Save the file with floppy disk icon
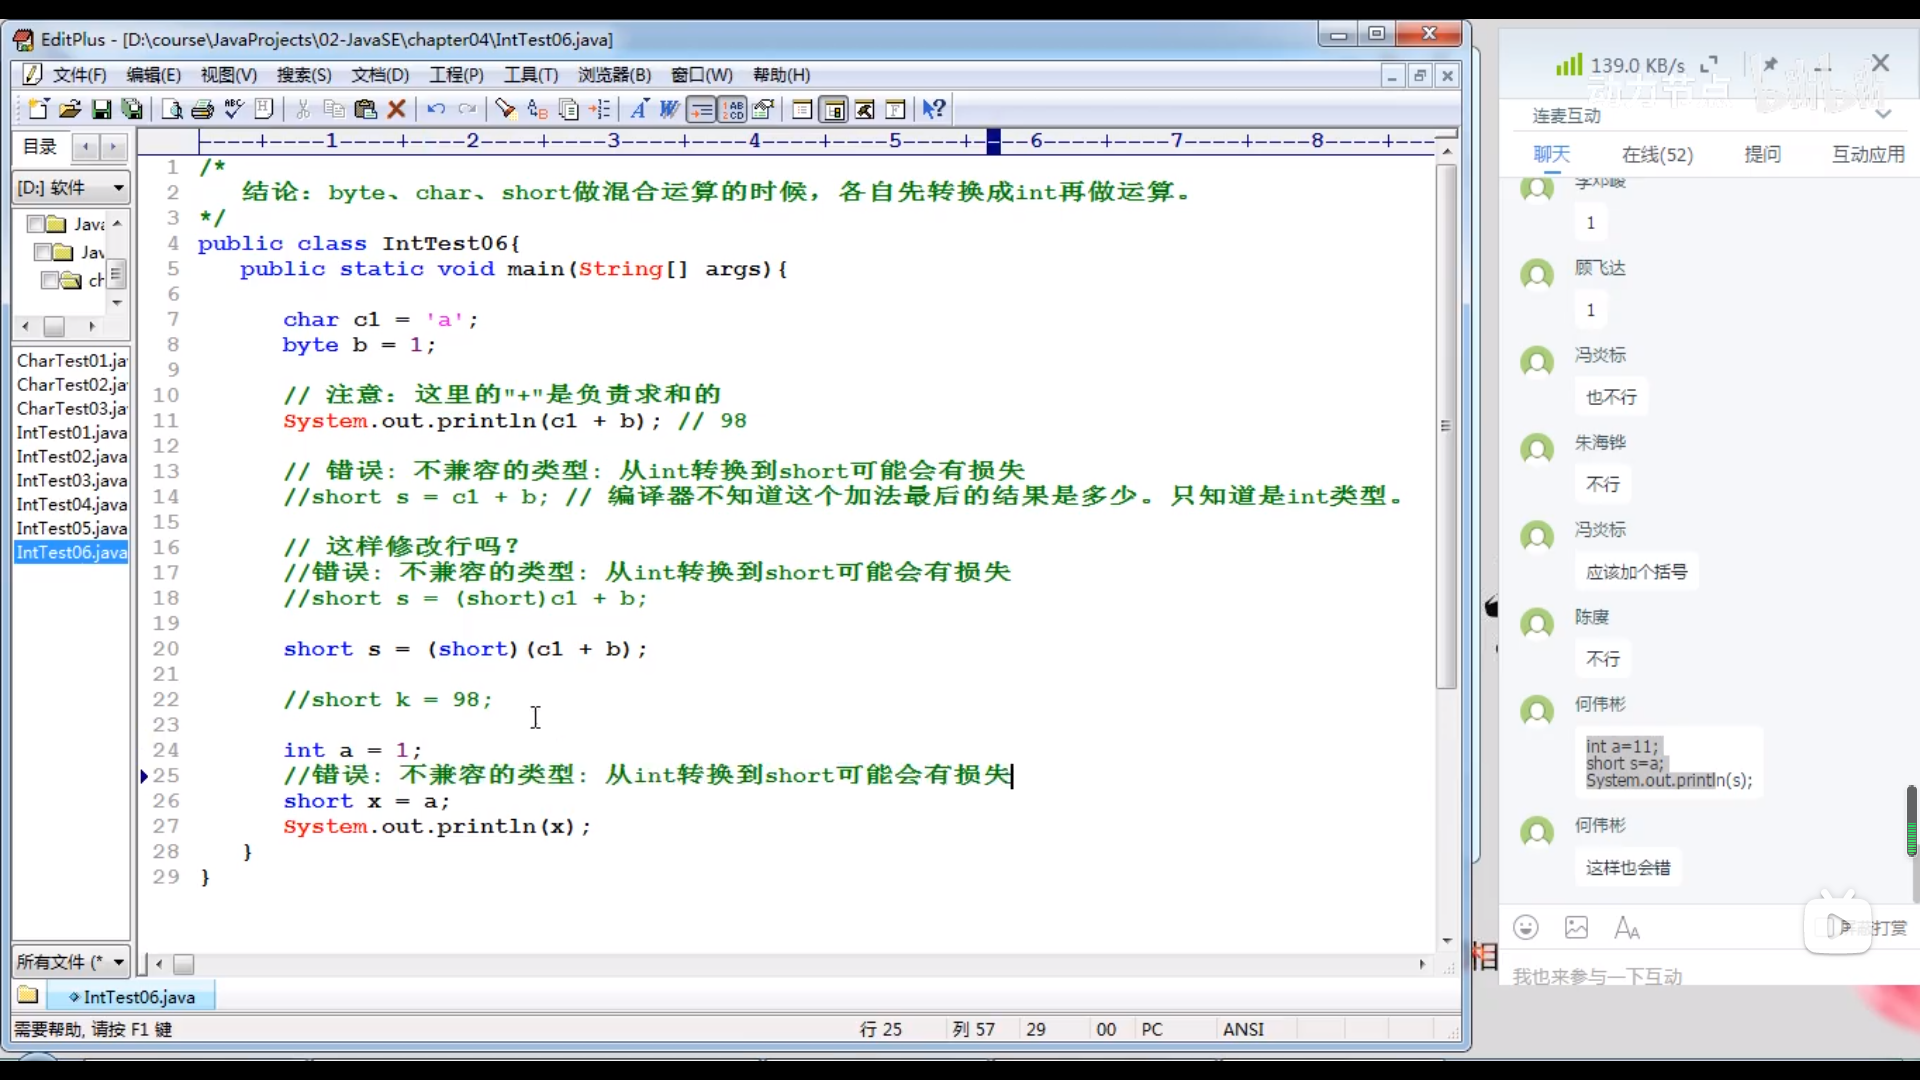 coord(101,109)
